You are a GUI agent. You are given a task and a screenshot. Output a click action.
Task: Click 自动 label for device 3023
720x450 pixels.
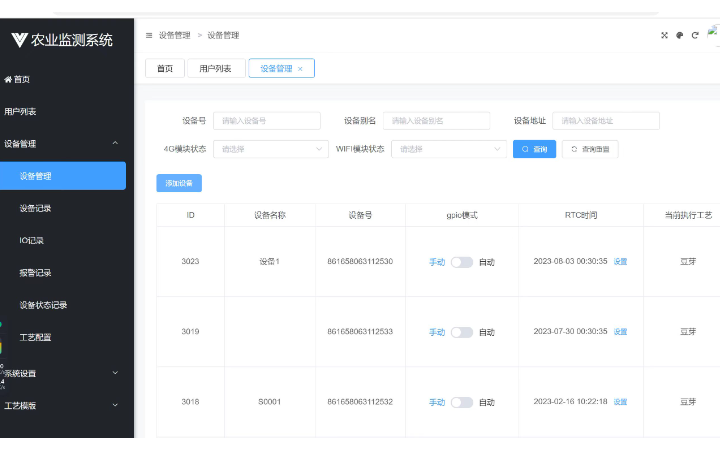(487, 262)
